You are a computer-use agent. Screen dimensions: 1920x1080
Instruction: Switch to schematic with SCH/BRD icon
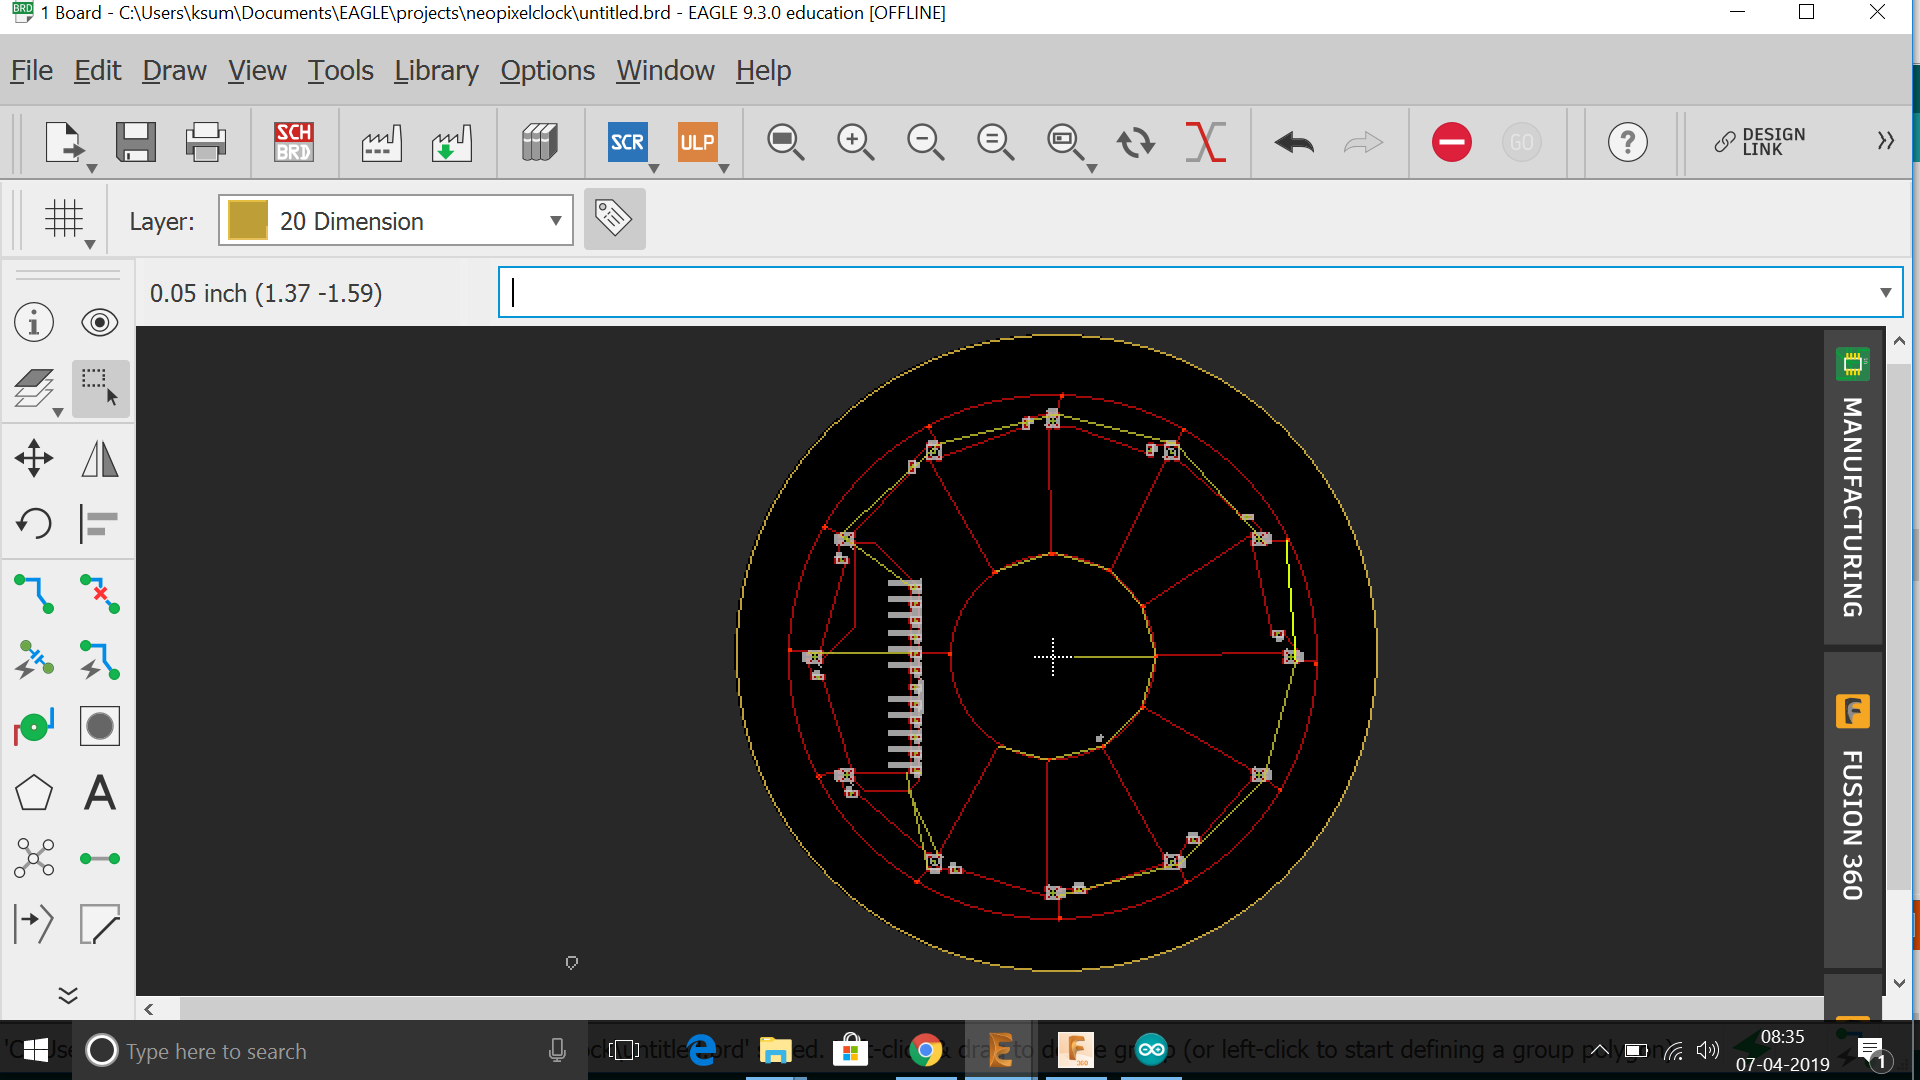(x=294, y=142)
